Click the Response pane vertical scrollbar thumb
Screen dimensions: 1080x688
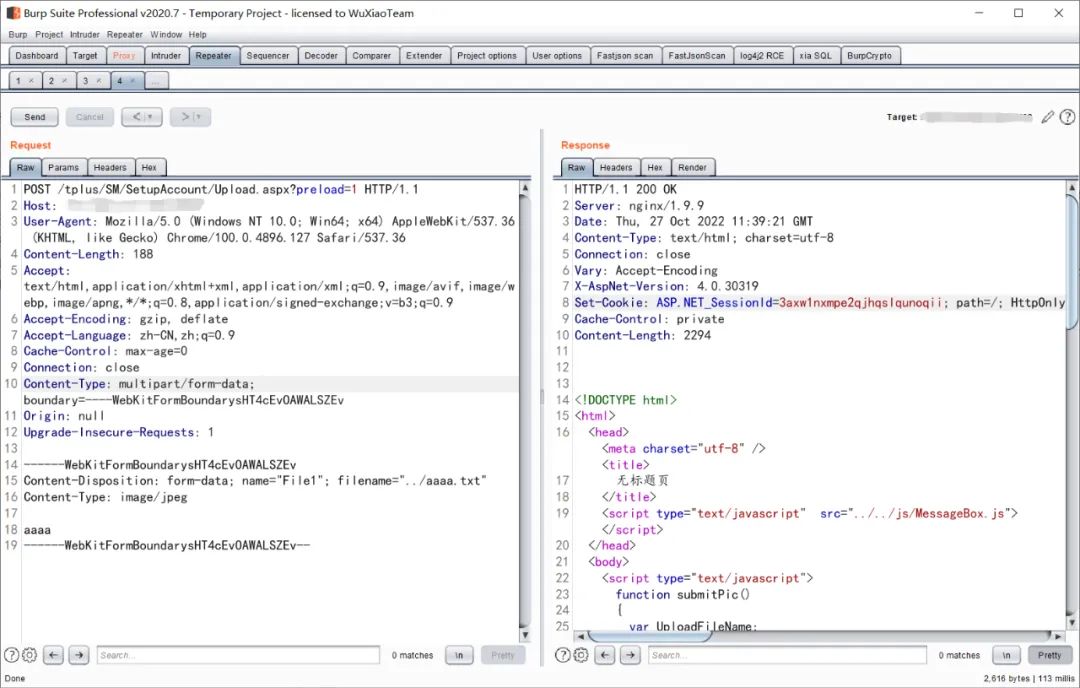pos(1072,262)
